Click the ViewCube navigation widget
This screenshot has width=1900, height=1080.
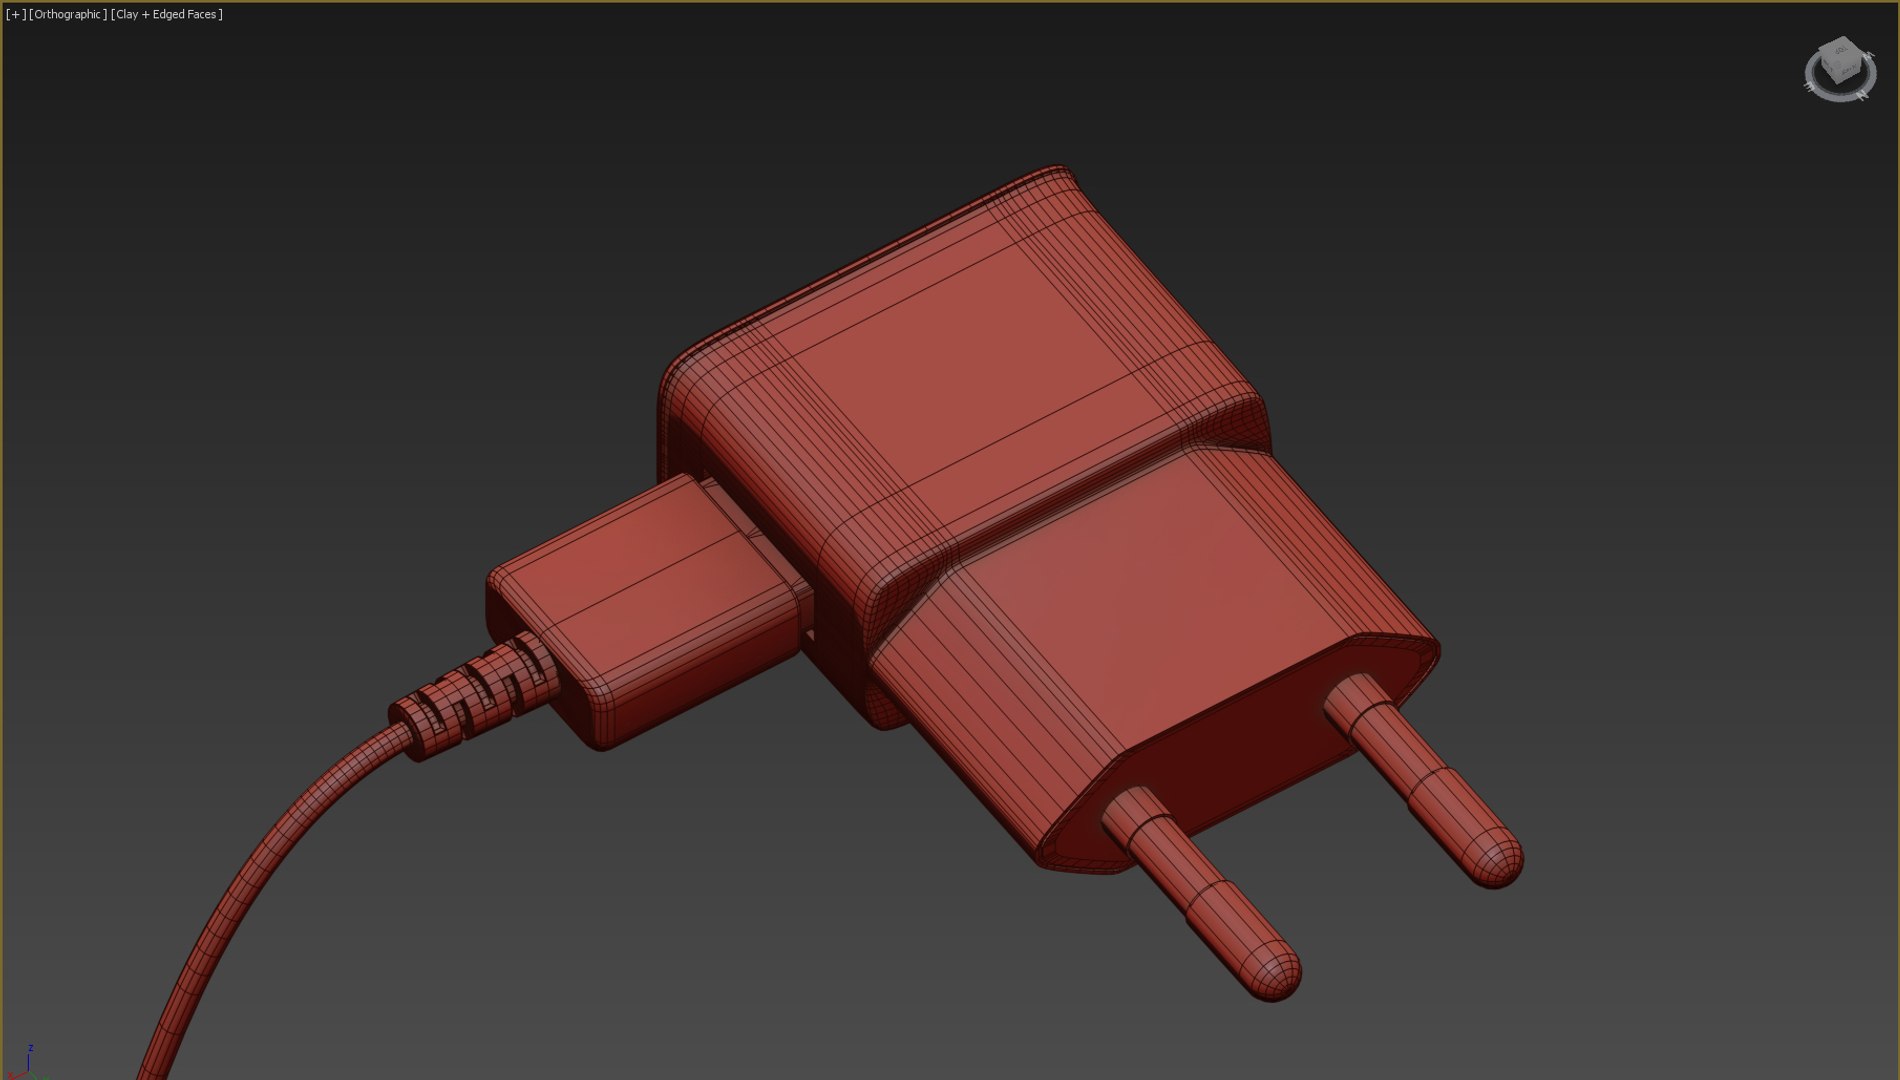(x=1839, y=68)
